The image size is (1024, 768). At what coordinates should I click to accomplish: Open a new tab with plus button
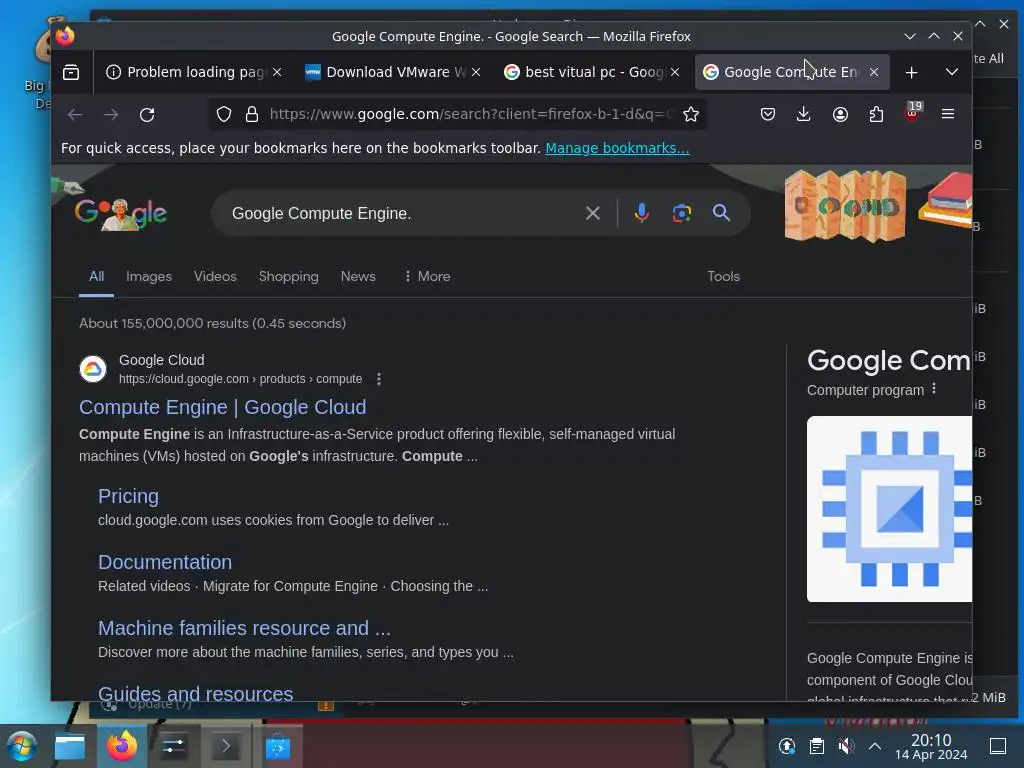click(912, 72)
